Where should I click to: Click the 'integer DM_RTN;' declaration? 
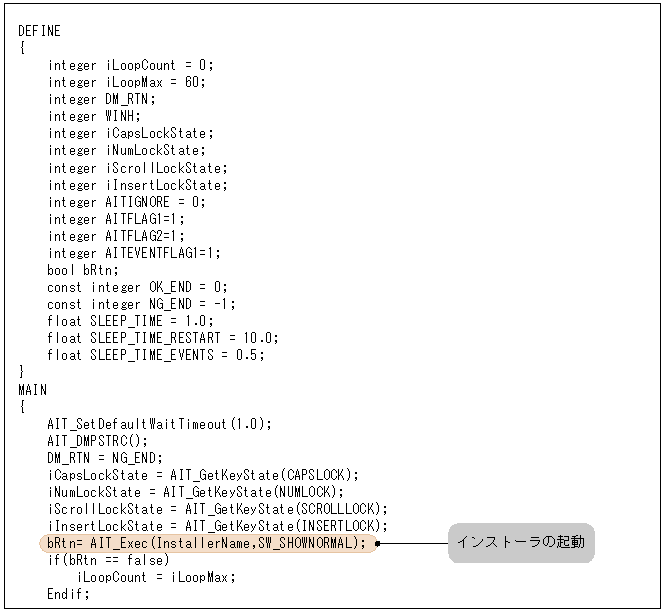tap(102, 99)
